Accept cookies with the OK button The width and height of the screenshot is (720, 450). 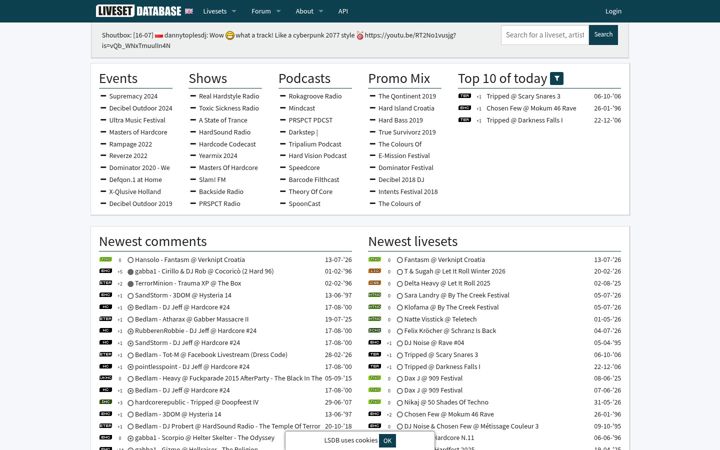click(387, 440)
